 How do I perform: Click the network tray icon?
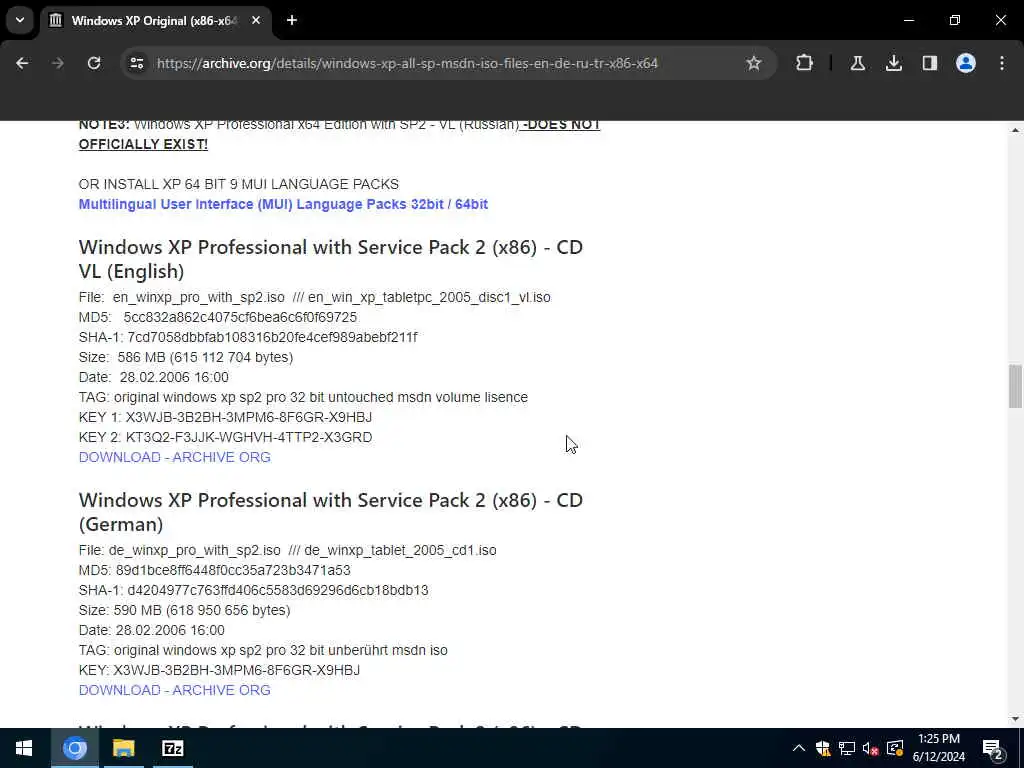coord(847,748)
